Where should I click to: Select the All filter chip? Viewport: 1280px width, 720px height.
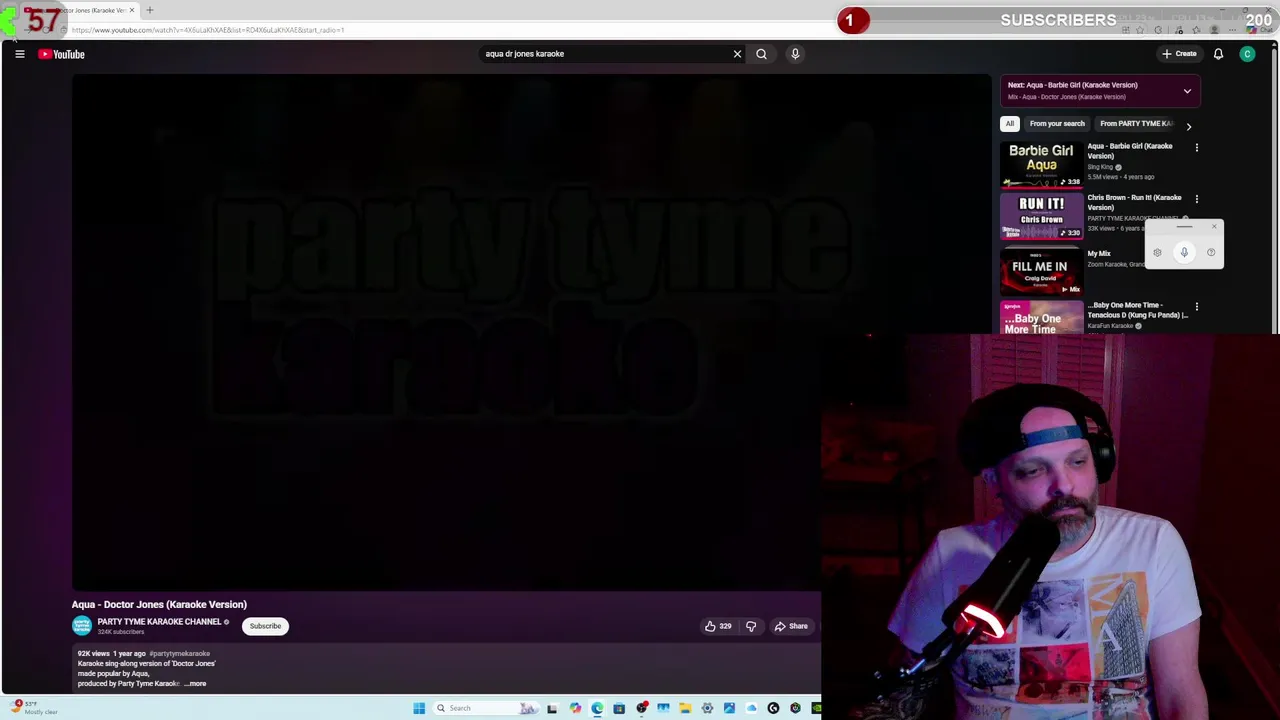pyautogui.click(x=1009, y=124)
